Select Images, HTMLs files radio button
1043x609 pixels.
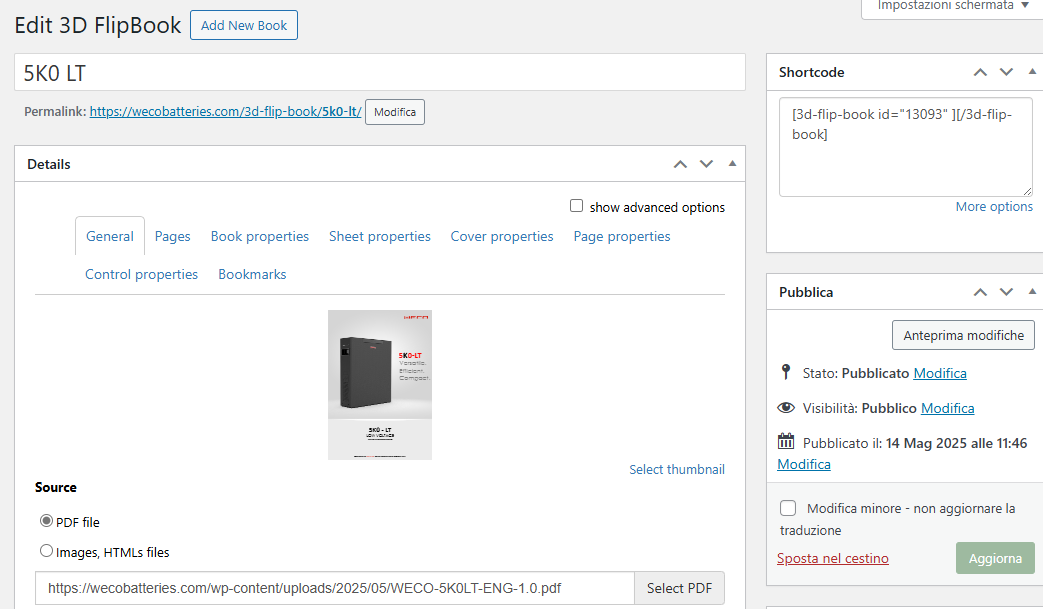pyautogui.click(x=47, y=550)
